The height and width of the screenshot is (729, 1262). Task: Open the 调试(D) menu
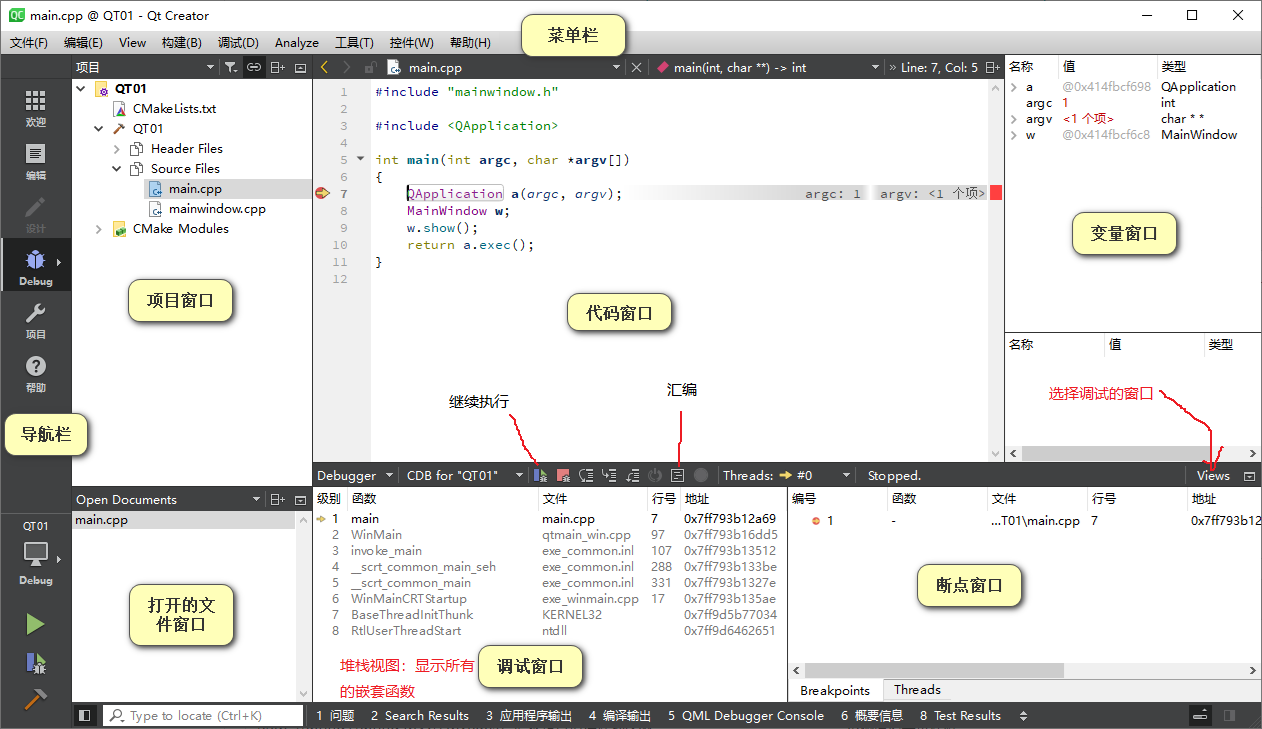[x=238, y=43]
